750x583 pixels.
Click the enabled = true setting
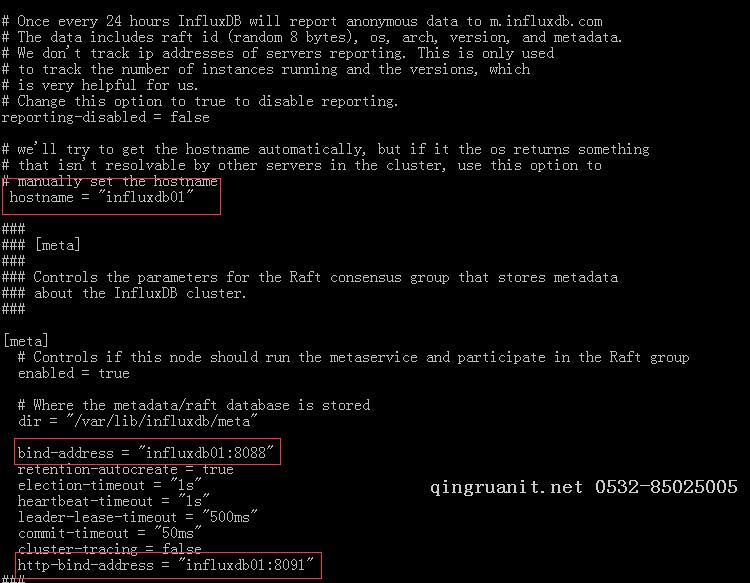click(74, 373)
